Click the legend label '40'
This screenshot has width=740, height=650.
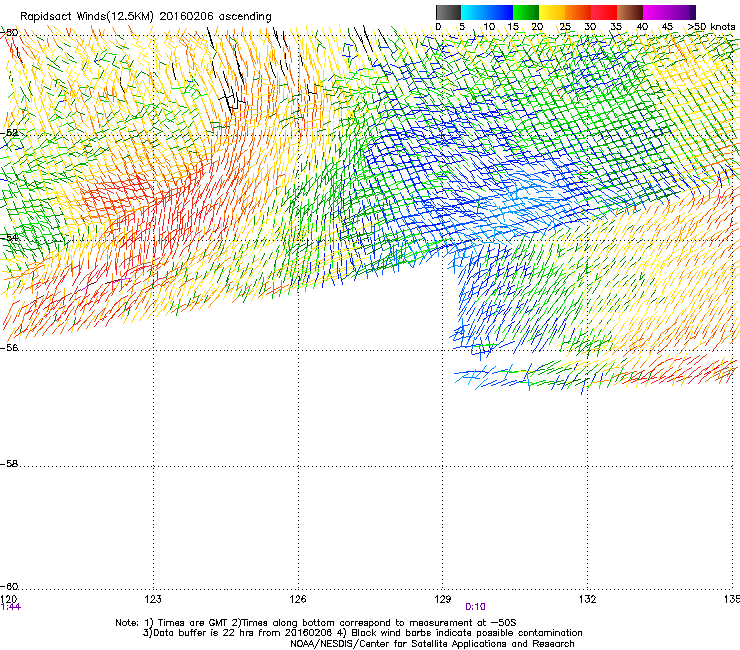click(x=642, y=27)
